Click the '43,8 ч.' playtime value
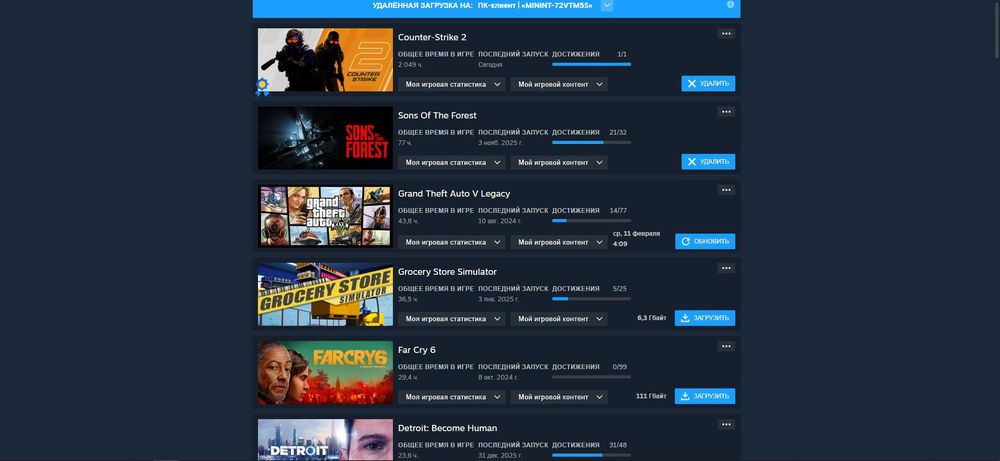 (x=408, y=221)
